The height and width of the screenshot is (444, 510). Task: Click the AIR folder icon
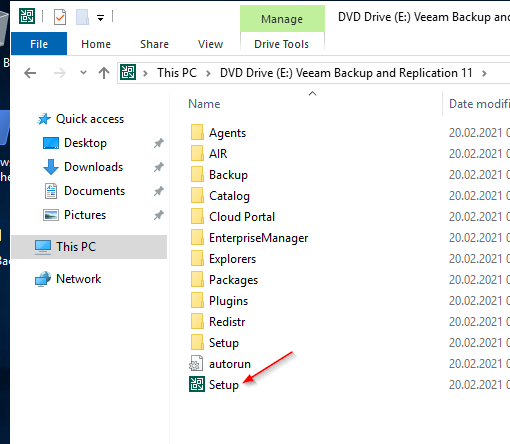[x=197, y=154]
